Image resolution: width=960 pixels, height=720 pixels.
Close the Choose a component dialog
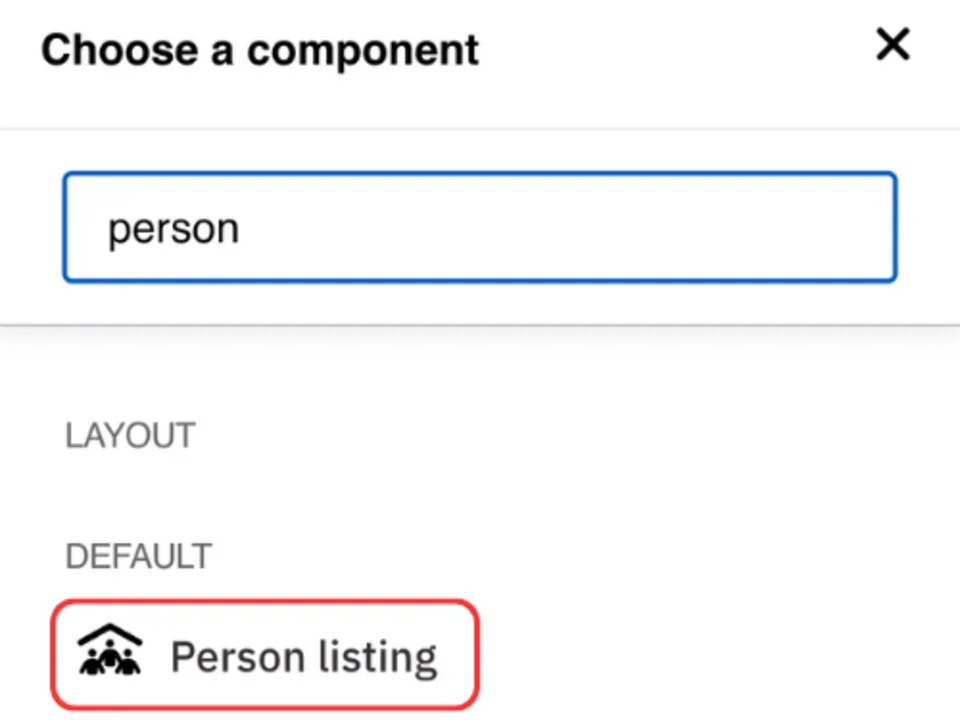(892, 45)
